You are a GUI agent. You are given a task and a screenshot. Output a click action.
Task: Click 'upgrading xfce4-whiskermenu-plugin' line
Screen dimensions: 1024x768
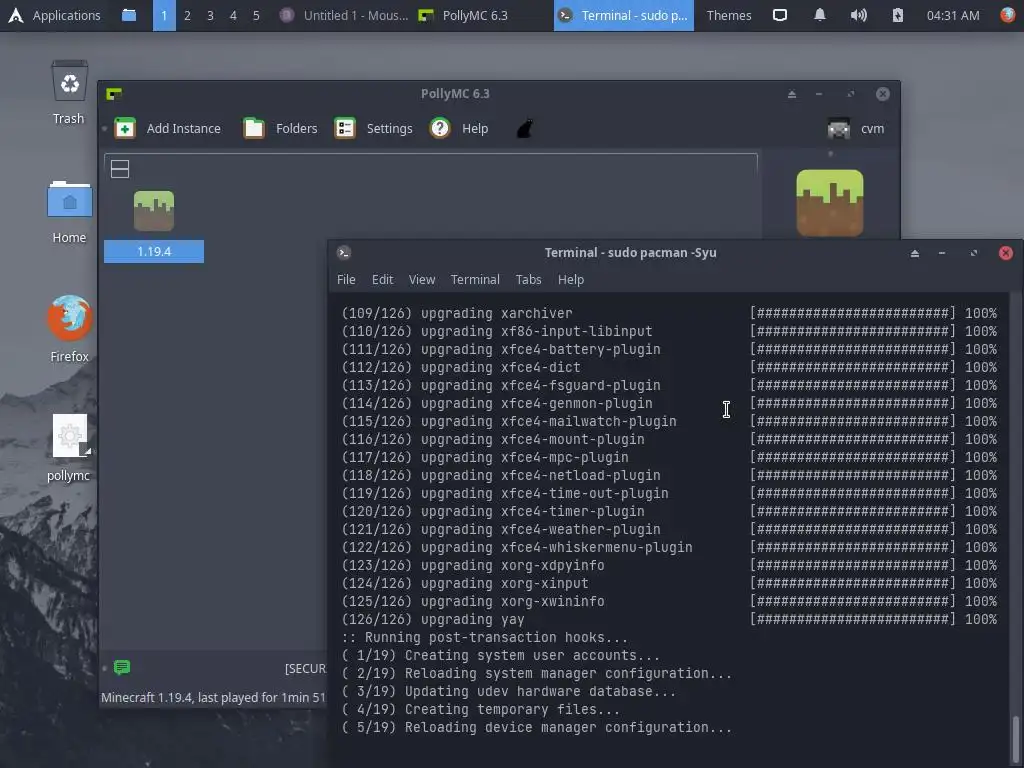click(x=669, y=547)
